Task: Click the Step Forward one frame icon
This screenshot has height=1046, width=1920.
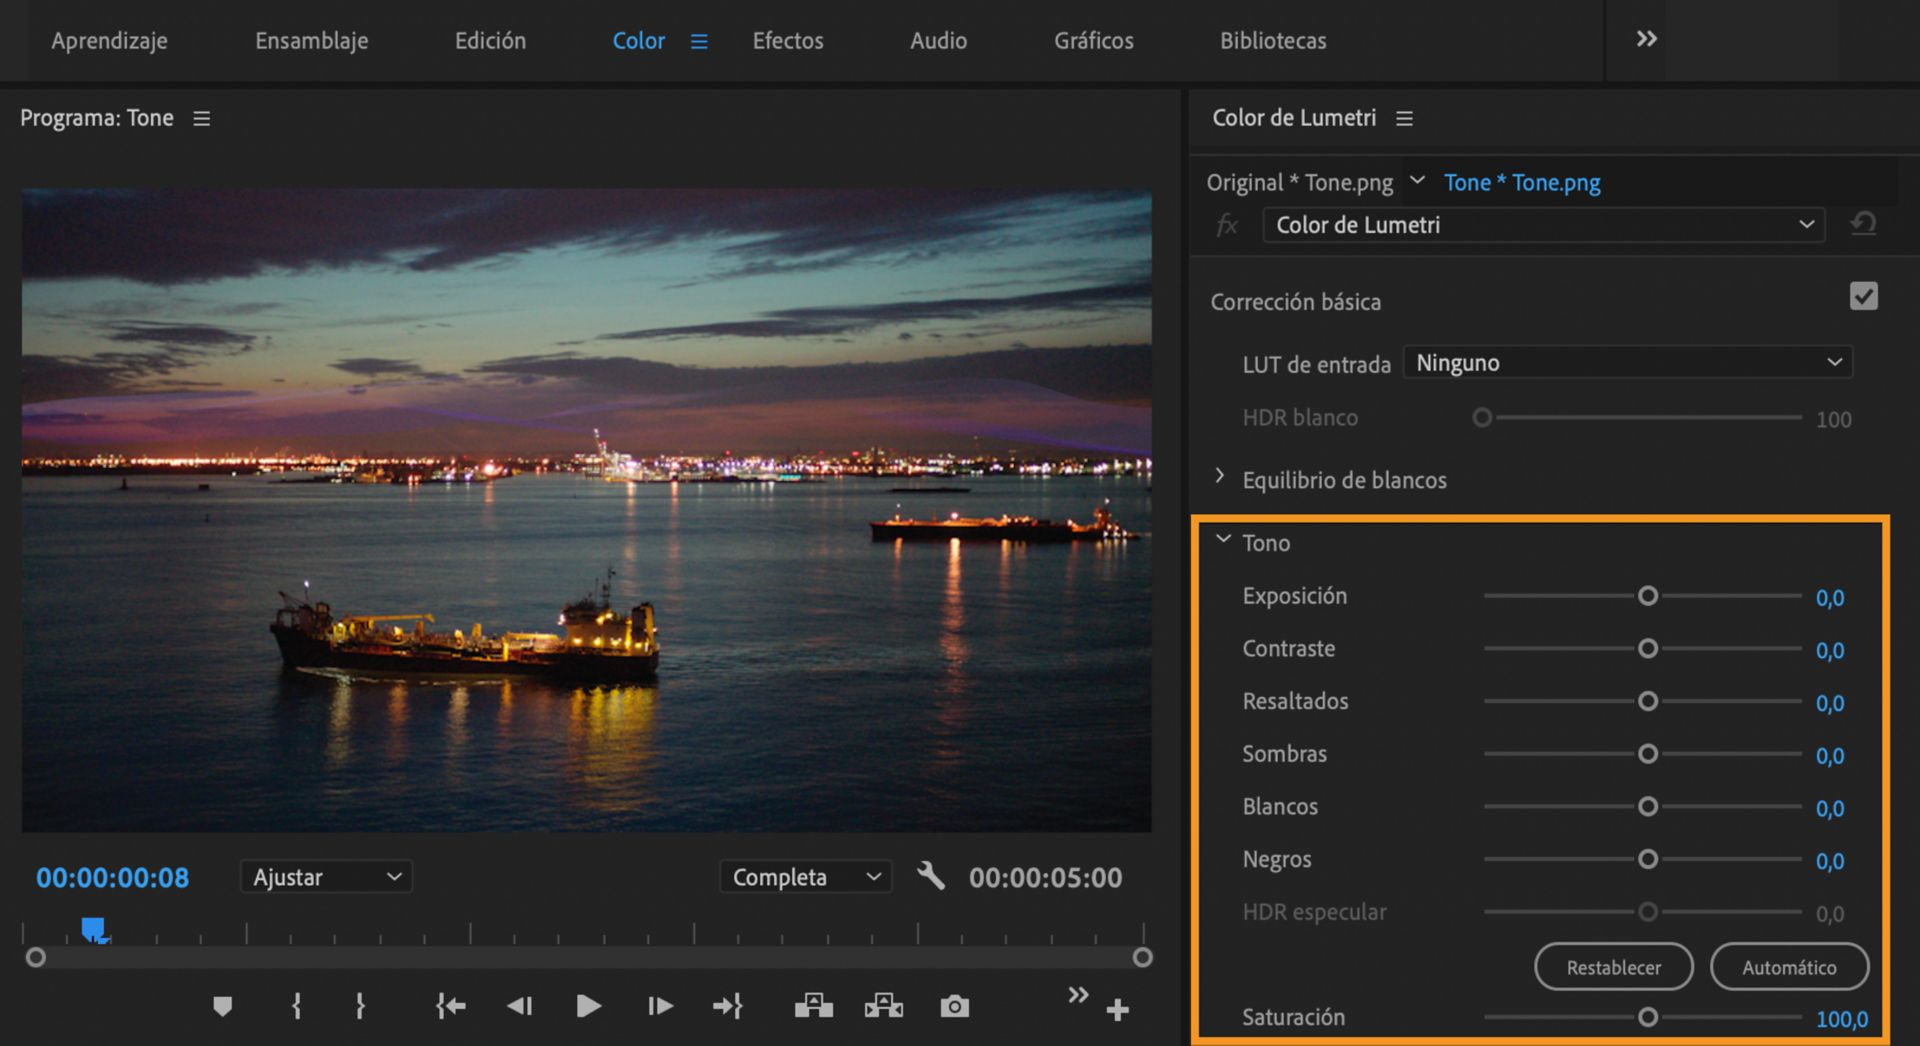Action: coord(660,1006)
